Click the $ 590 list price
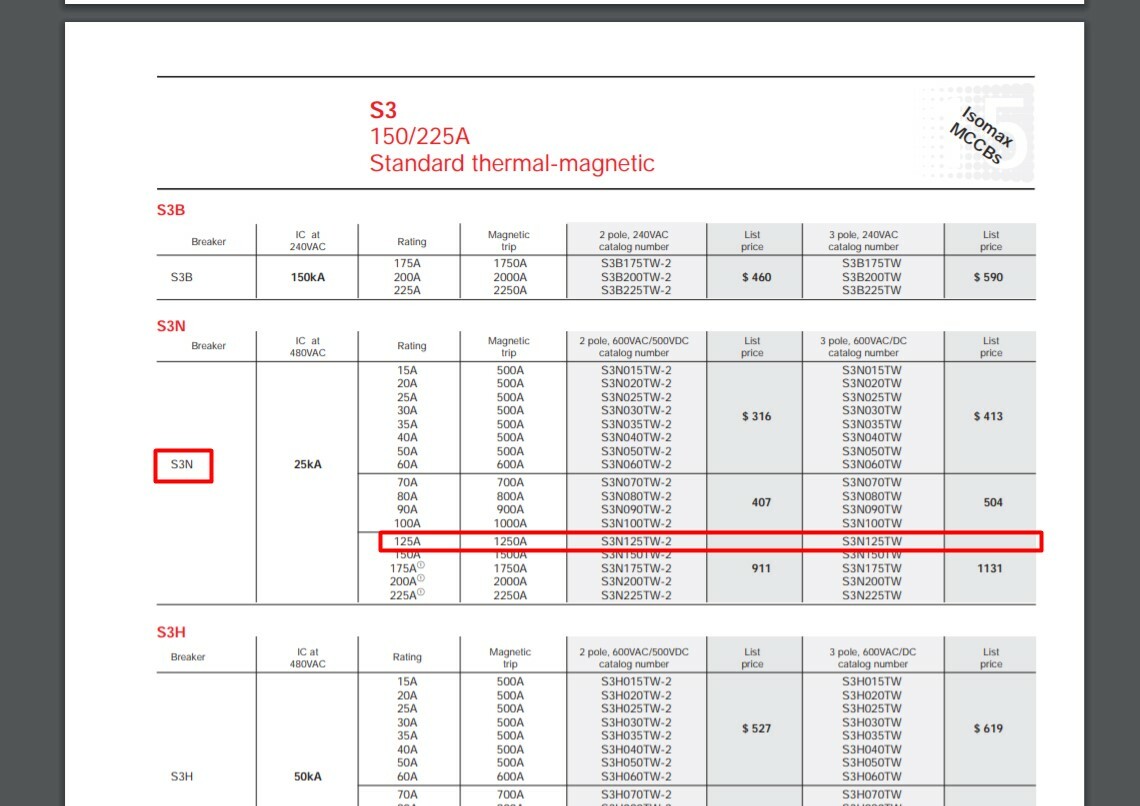The image size is (1140, 806). pos(988,278)
